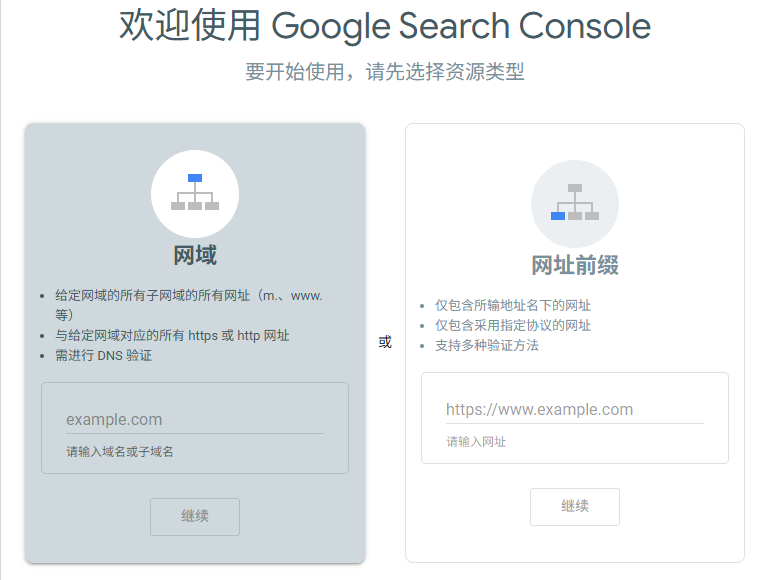Click the 请输入网址 helper text
This screenshot has width=763, height=580.
coord(476,442)
